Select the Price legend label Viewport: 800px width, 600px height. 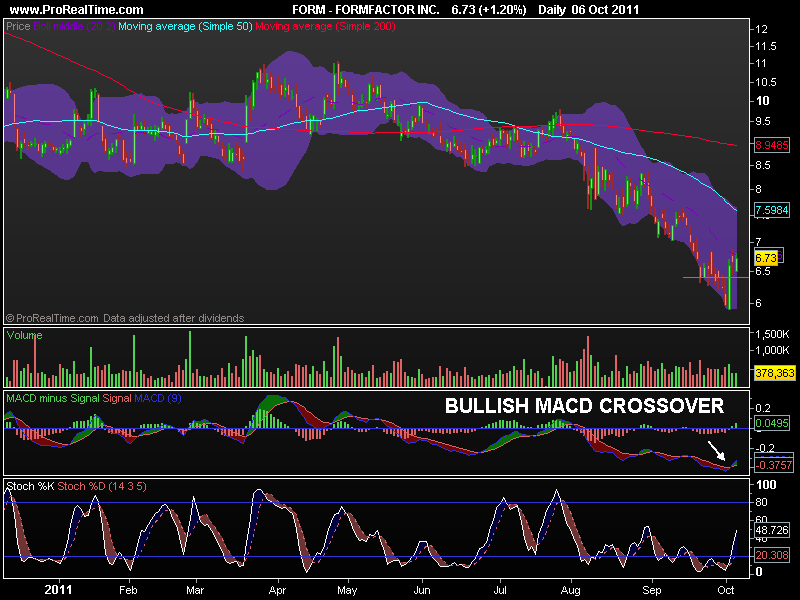[x=18, y=26]
